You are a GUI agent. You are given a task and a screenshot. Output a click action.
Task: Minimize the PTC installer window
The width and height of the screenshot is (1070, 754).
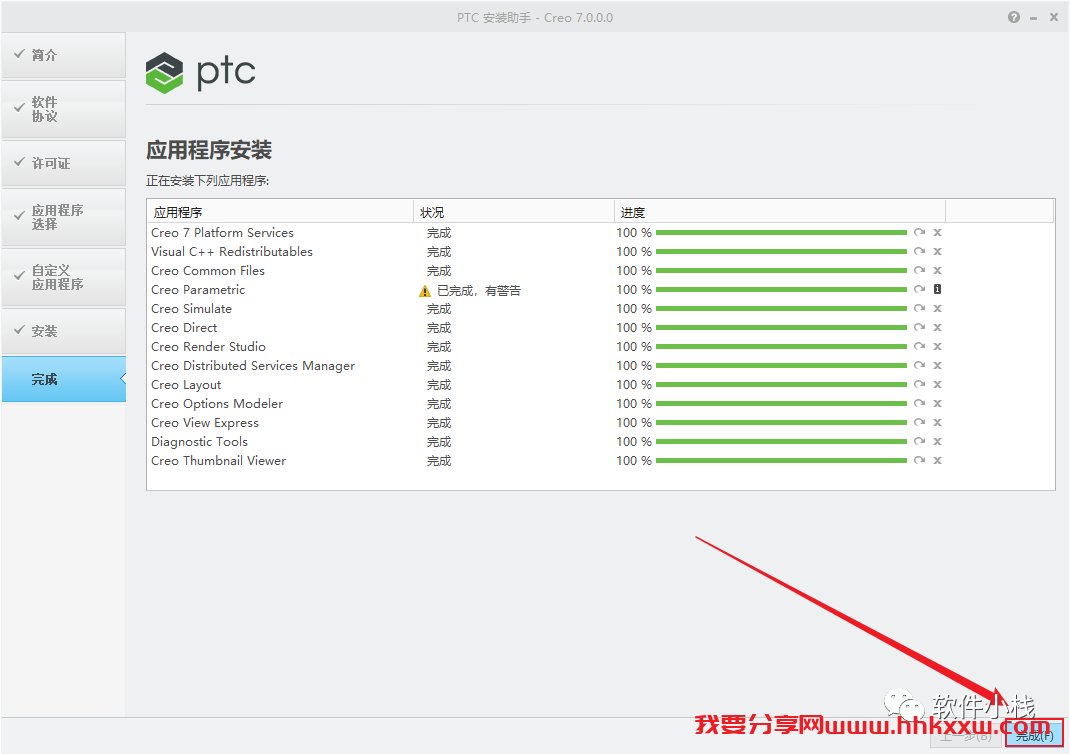[x=1034, y=18]
